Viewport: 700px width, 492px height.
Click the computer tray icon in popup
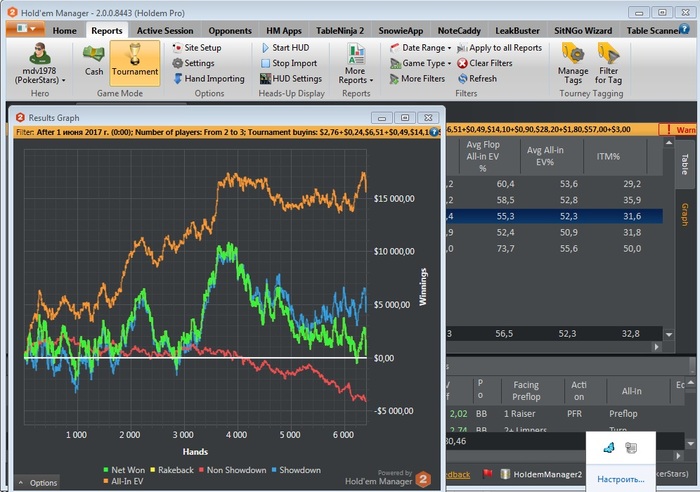click(x=631, y=447)
